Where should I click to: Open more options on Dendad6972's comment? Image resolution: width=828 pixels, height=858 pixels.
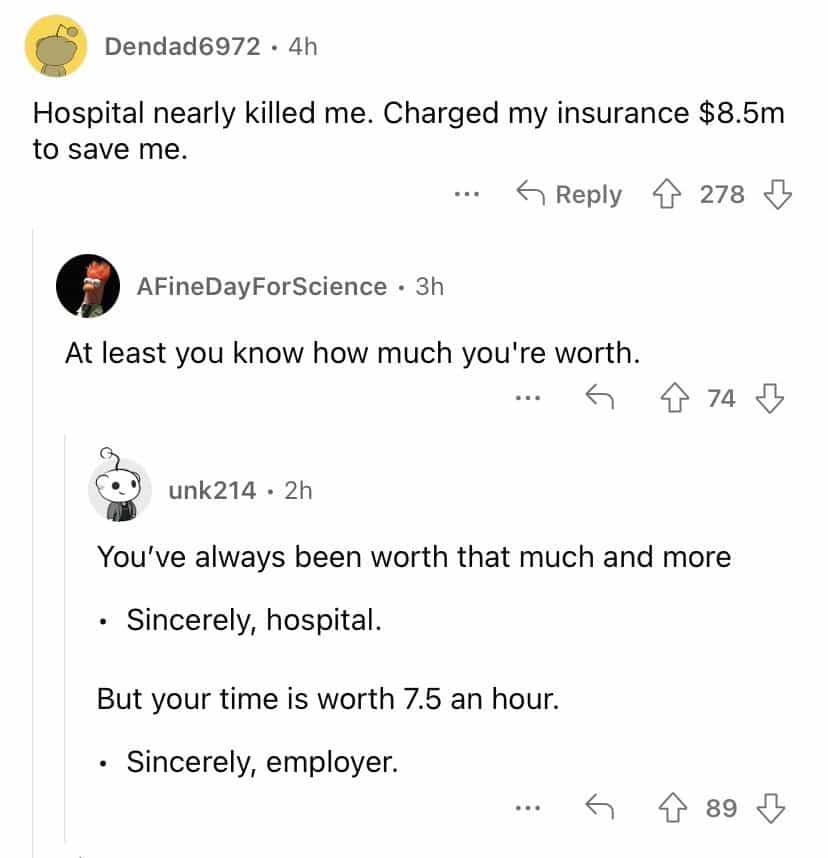(466, 194)
